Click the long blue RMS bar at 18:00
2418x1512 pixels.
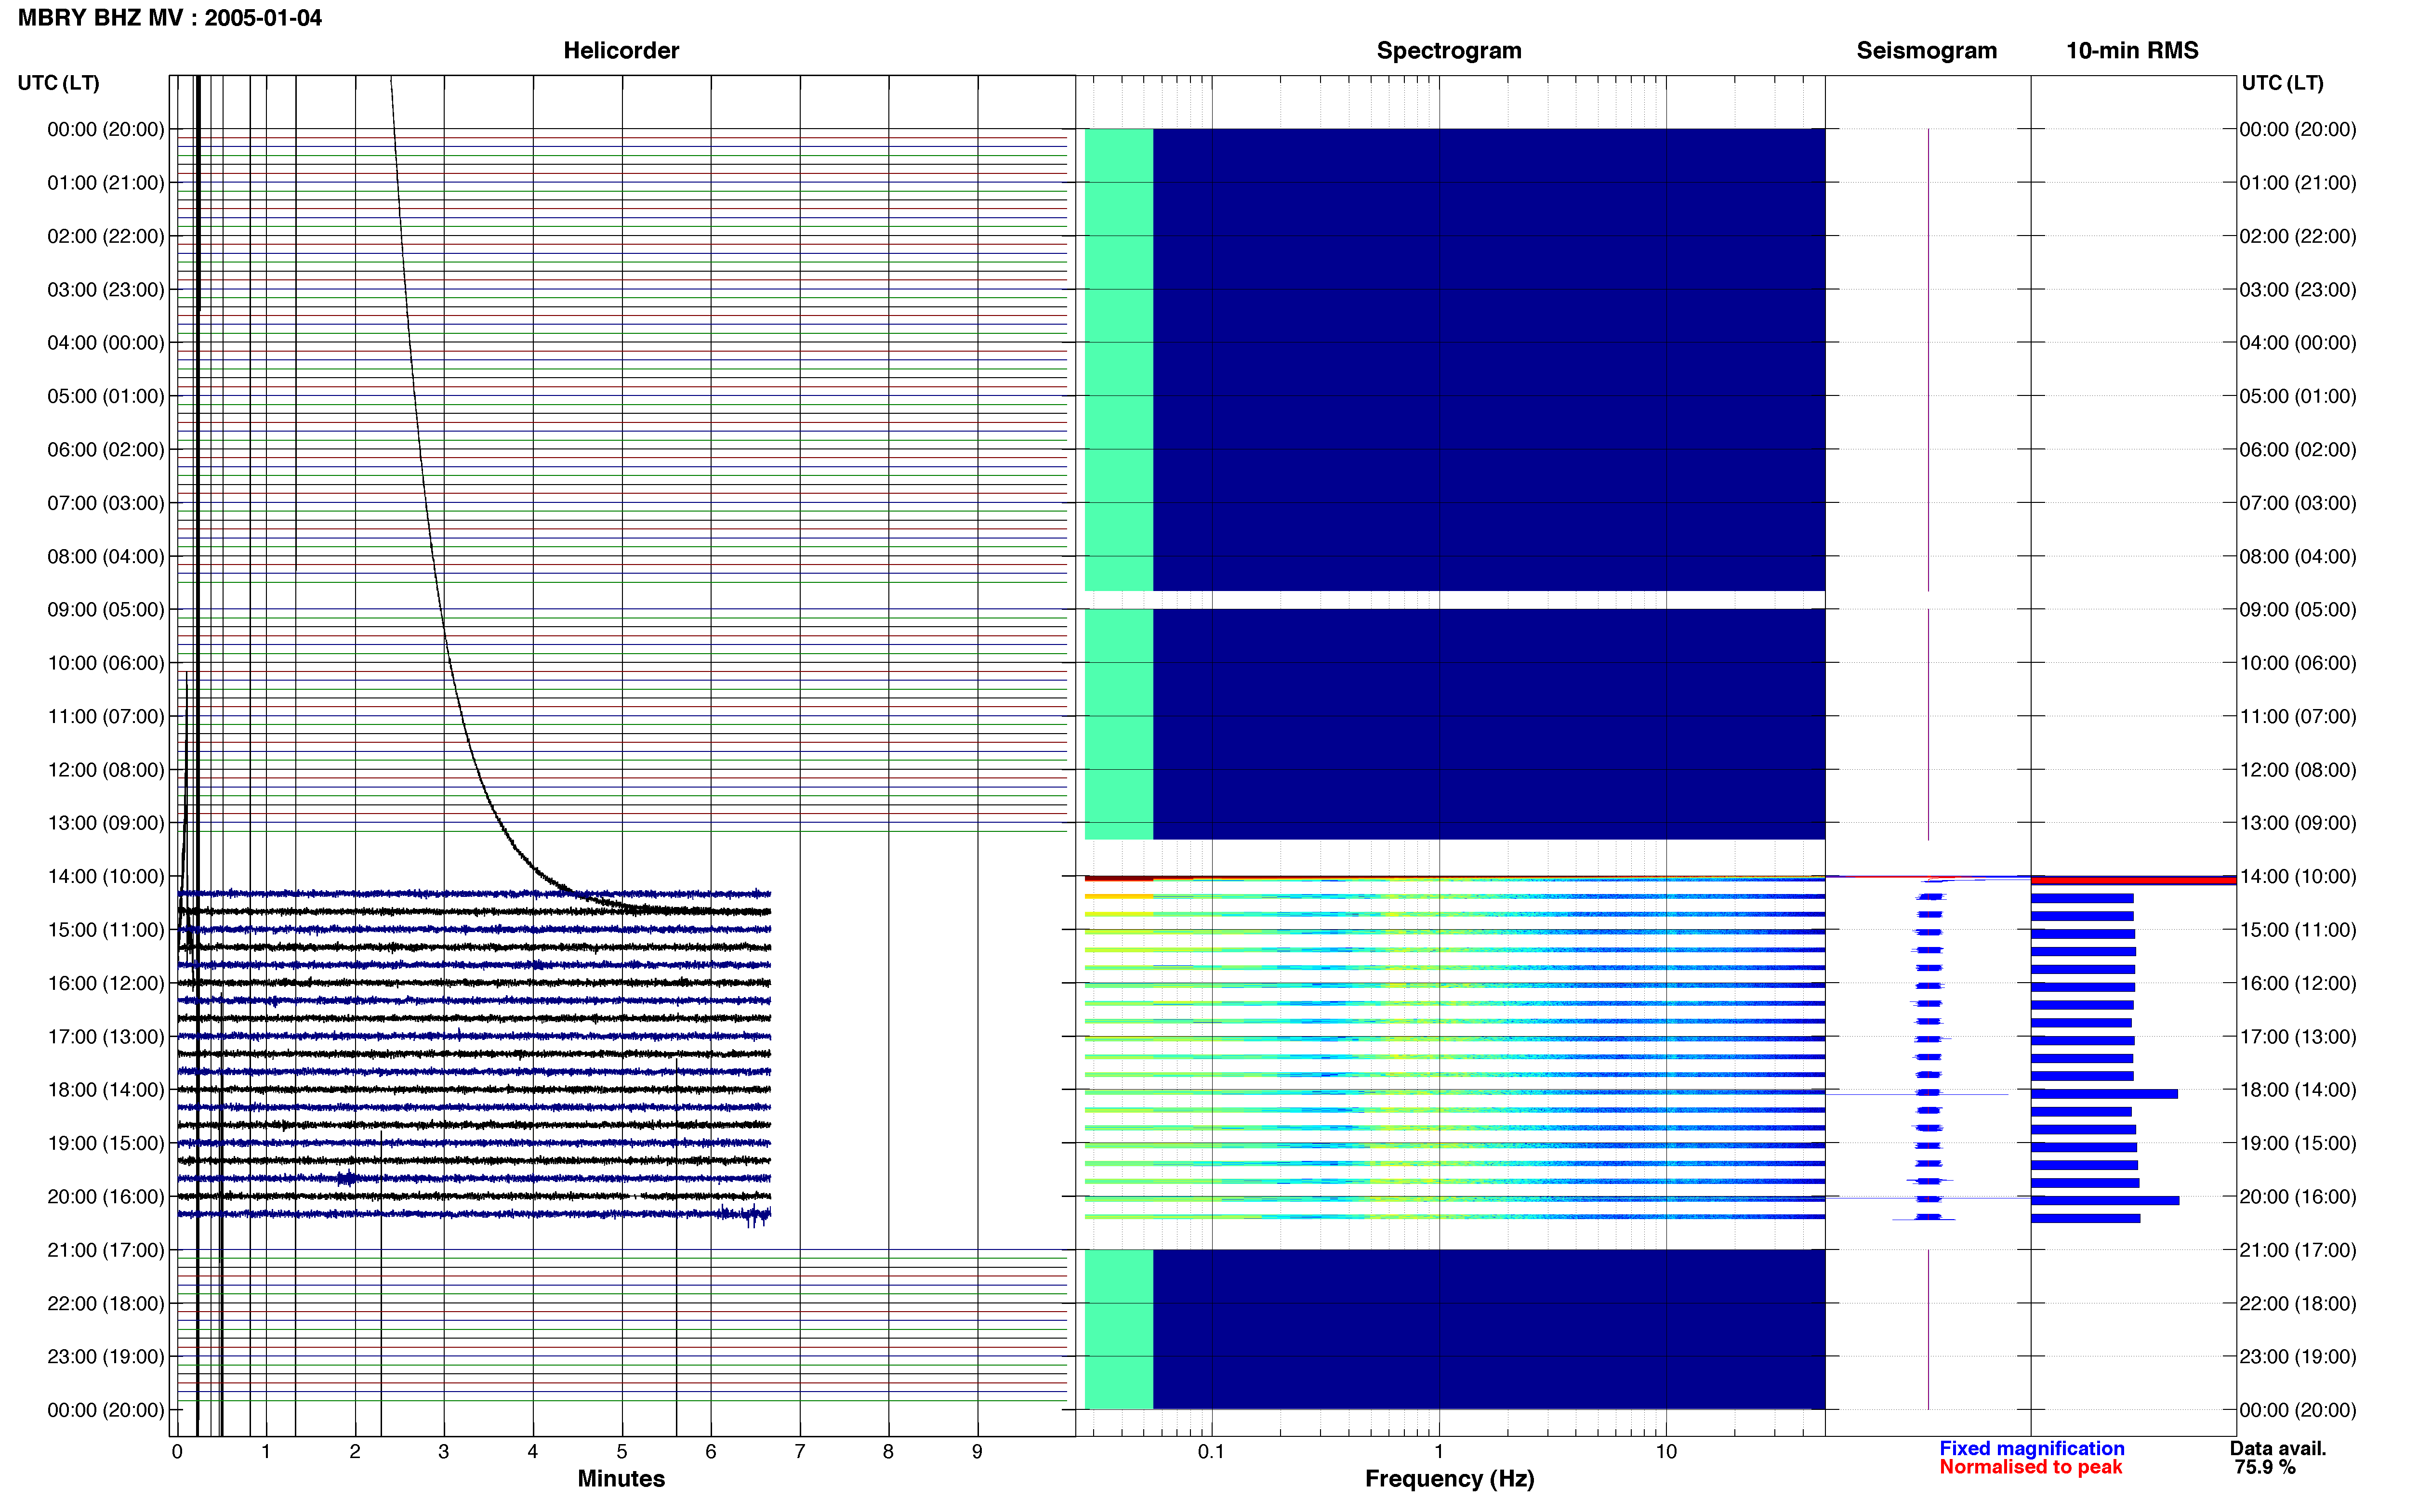click(2104, 1094)
